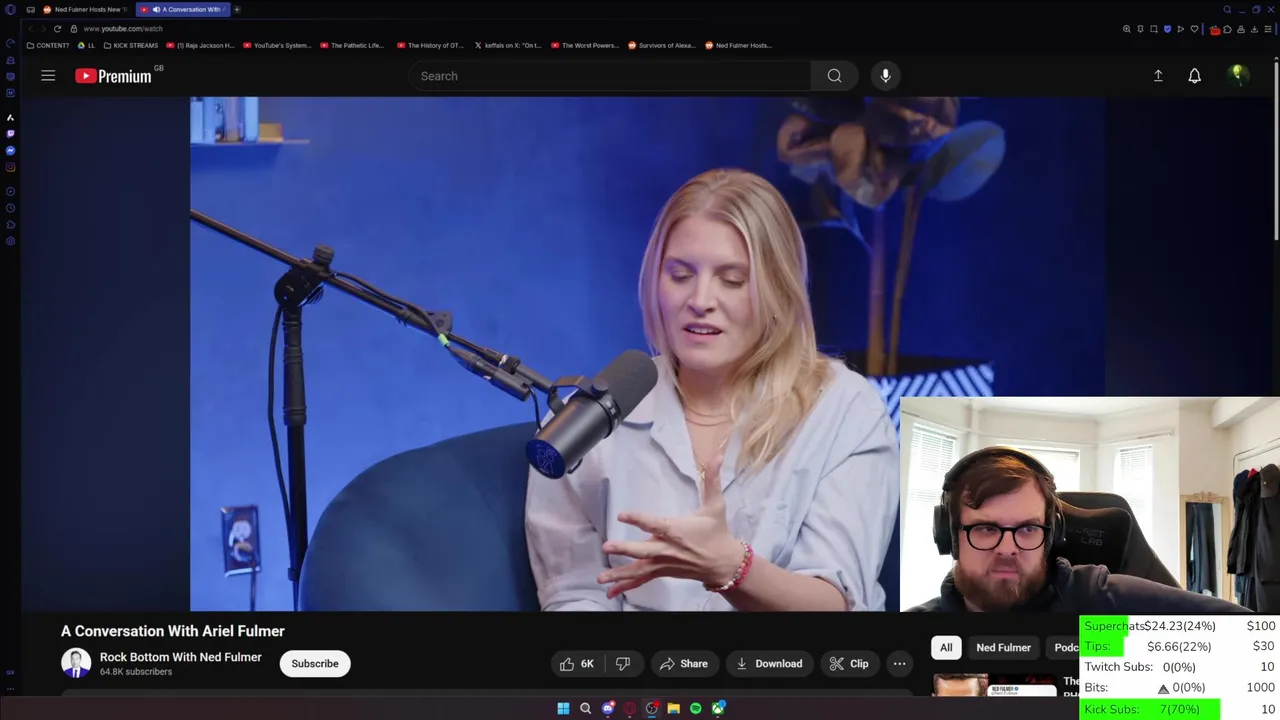Open the YouTube account avatar menu
The image size is (1280, 720).
click(x=1237, y=75)
